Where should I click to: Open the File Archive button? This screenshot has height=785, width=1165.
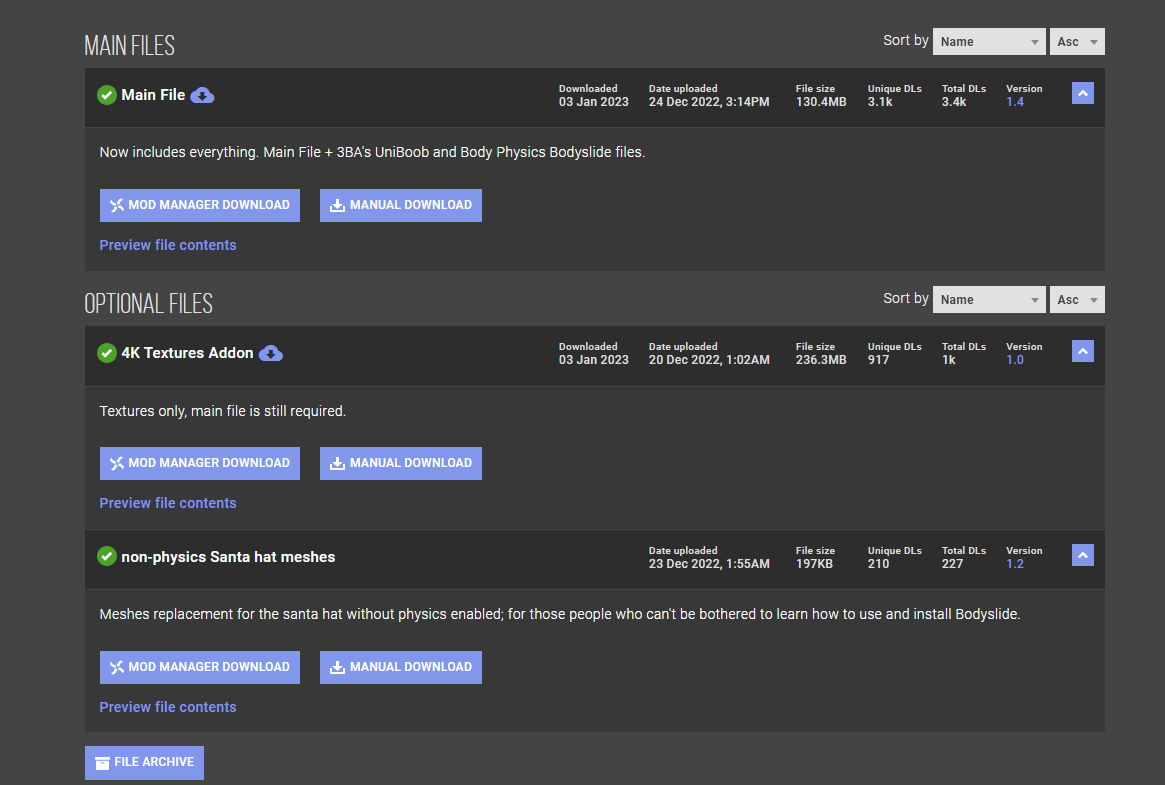coord(144,763)
